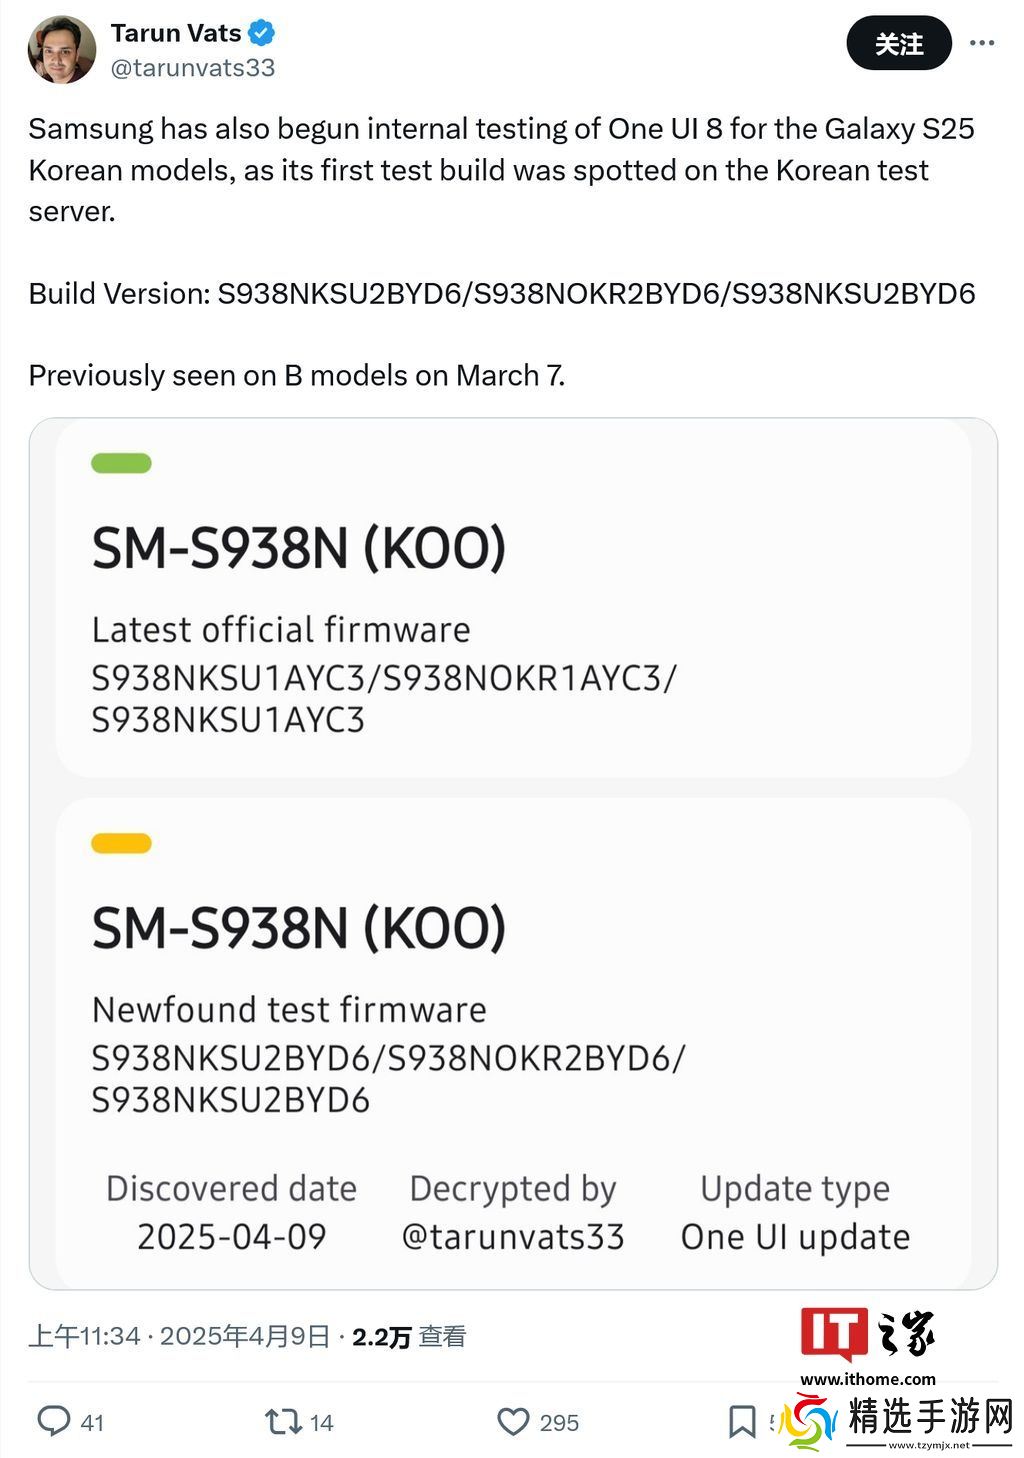Click the yellow pill on the test firmware card
This screenshot has height=1458, width=1024.
tap(121, 843)
